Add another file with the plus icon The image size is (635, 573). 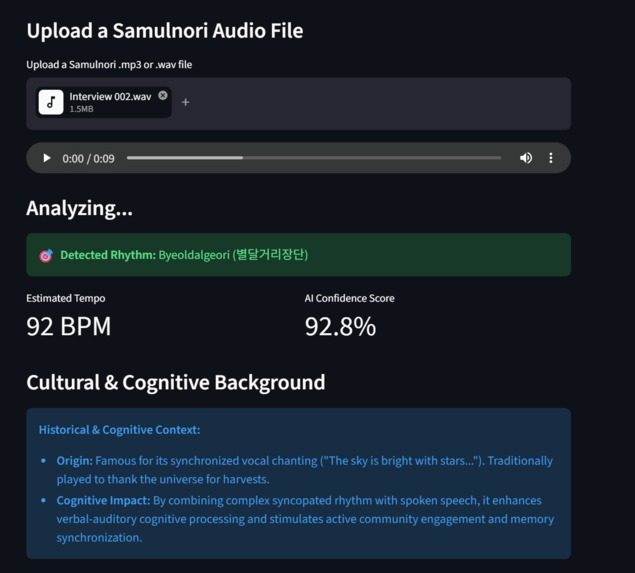[x=185, y=102]
